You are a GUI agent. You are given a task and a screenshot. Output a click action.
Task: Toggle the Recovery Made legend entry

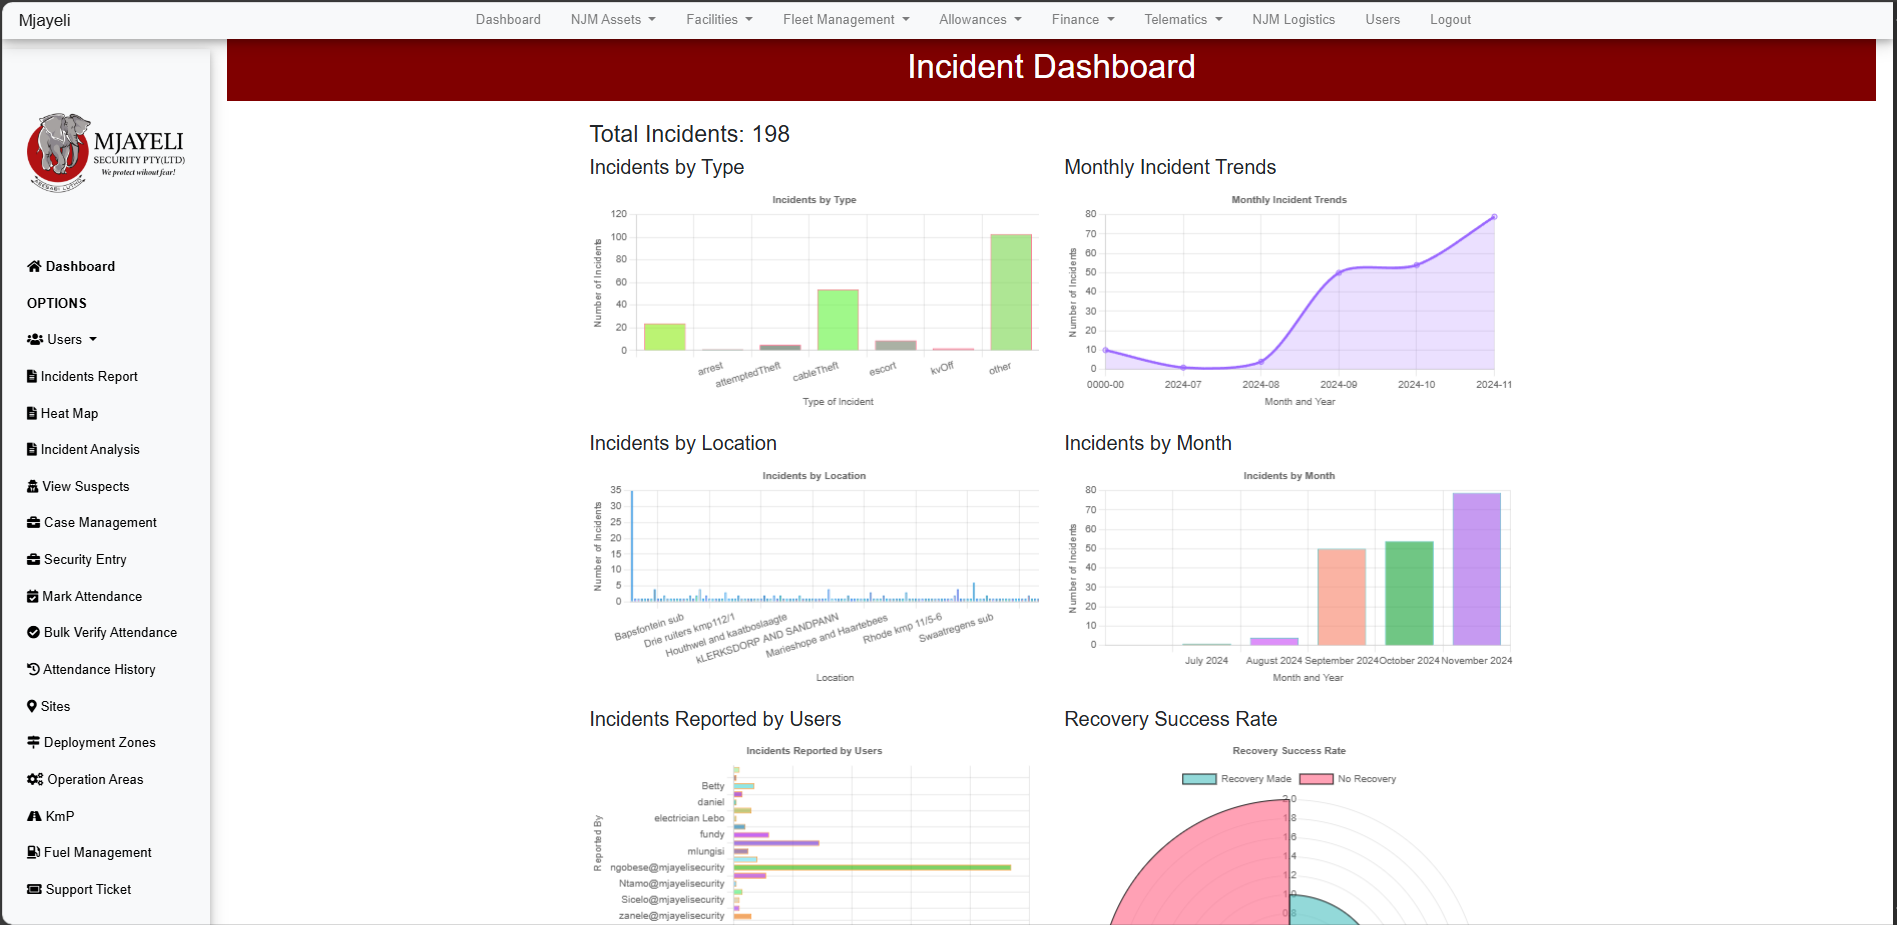1237,778
